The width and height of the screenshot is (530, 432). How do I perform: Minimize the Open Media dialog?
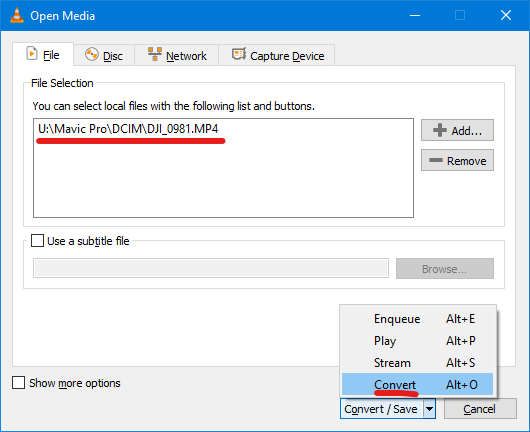click(415, 15)
